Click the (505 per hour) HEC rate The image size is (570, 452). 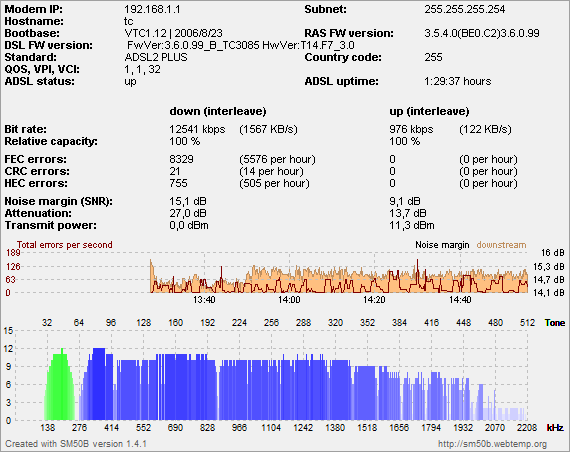[274, 183]
